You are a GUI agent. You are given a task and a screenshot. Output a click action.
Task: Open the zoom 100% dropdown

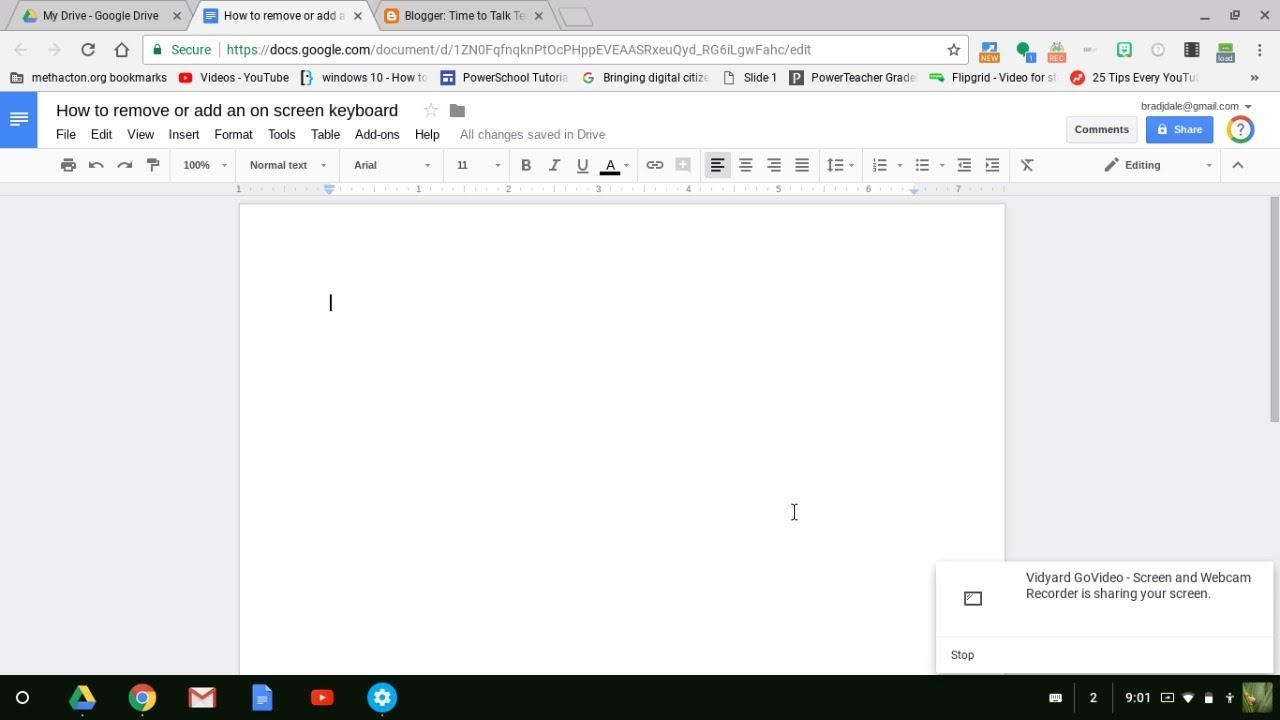point(205,165)
